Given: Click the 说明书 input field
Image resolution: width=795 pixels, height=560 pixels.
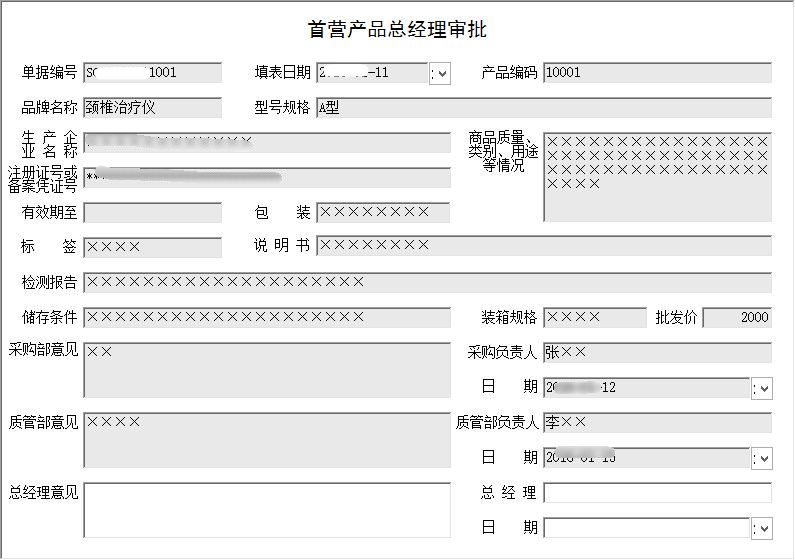Looking at the screenshot, I should click(544, 245).
